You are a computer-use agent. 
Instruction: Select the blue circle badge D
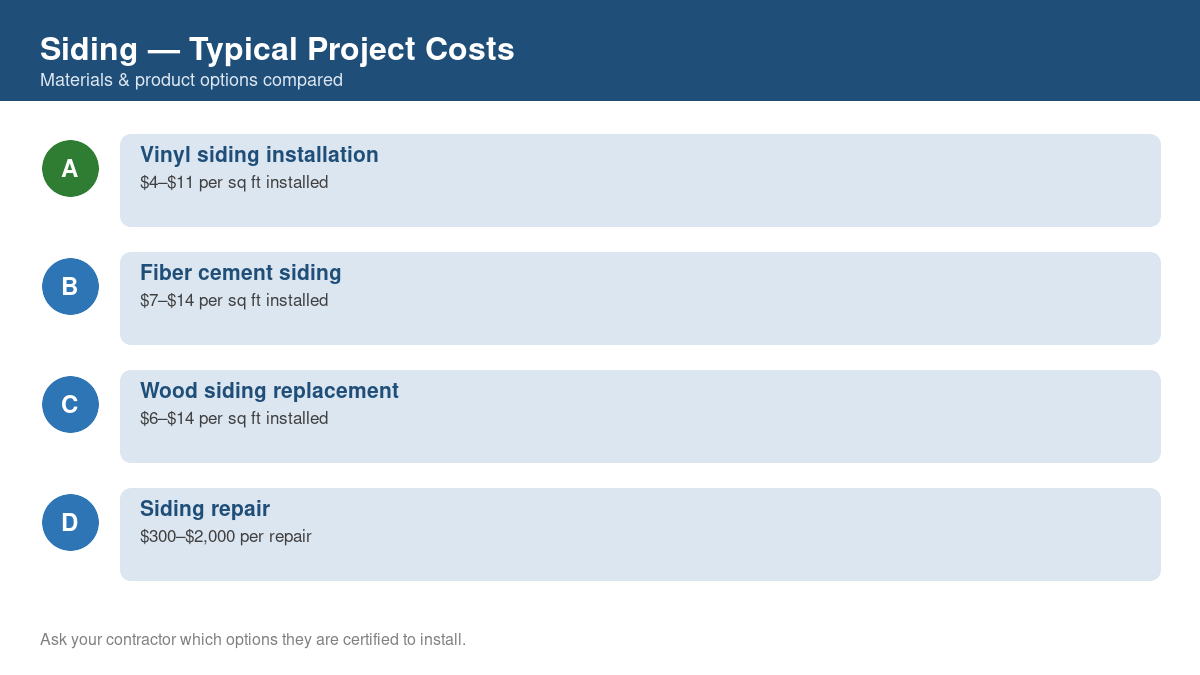pyautogui.click(x=70, y=522)
